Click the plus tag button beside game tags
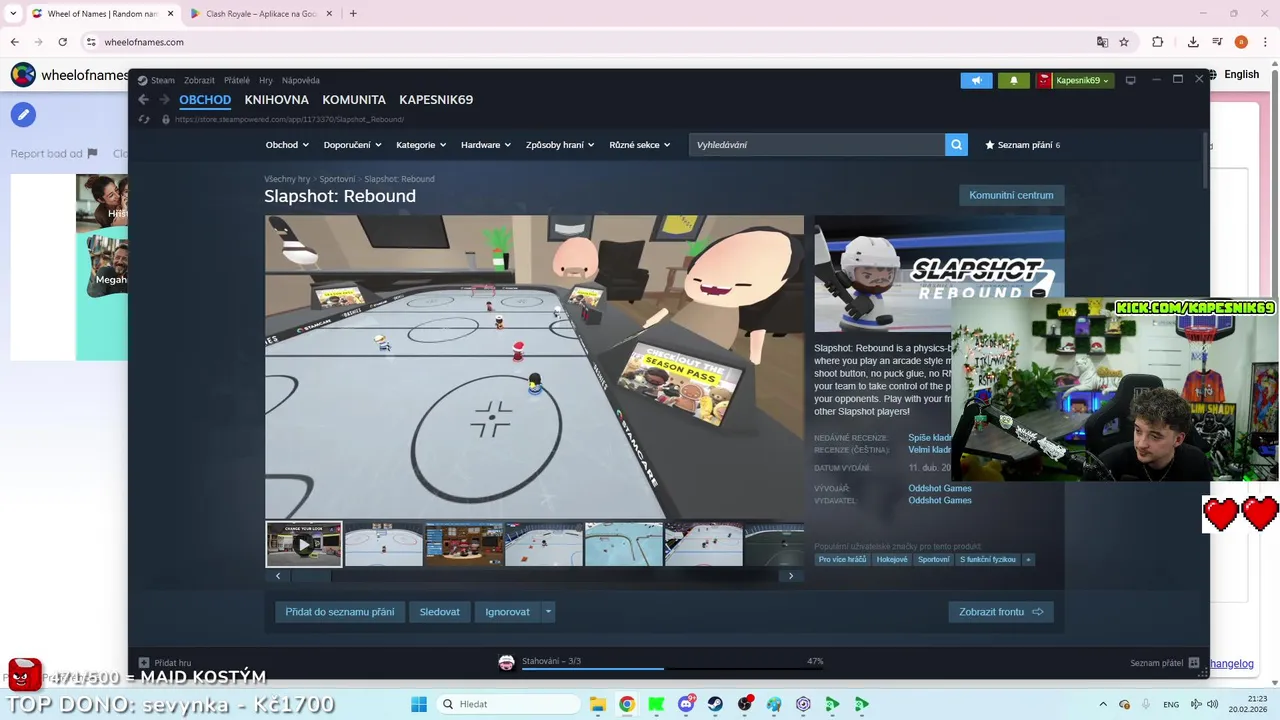This screenshot has width=1280, height=720. 1028,559
